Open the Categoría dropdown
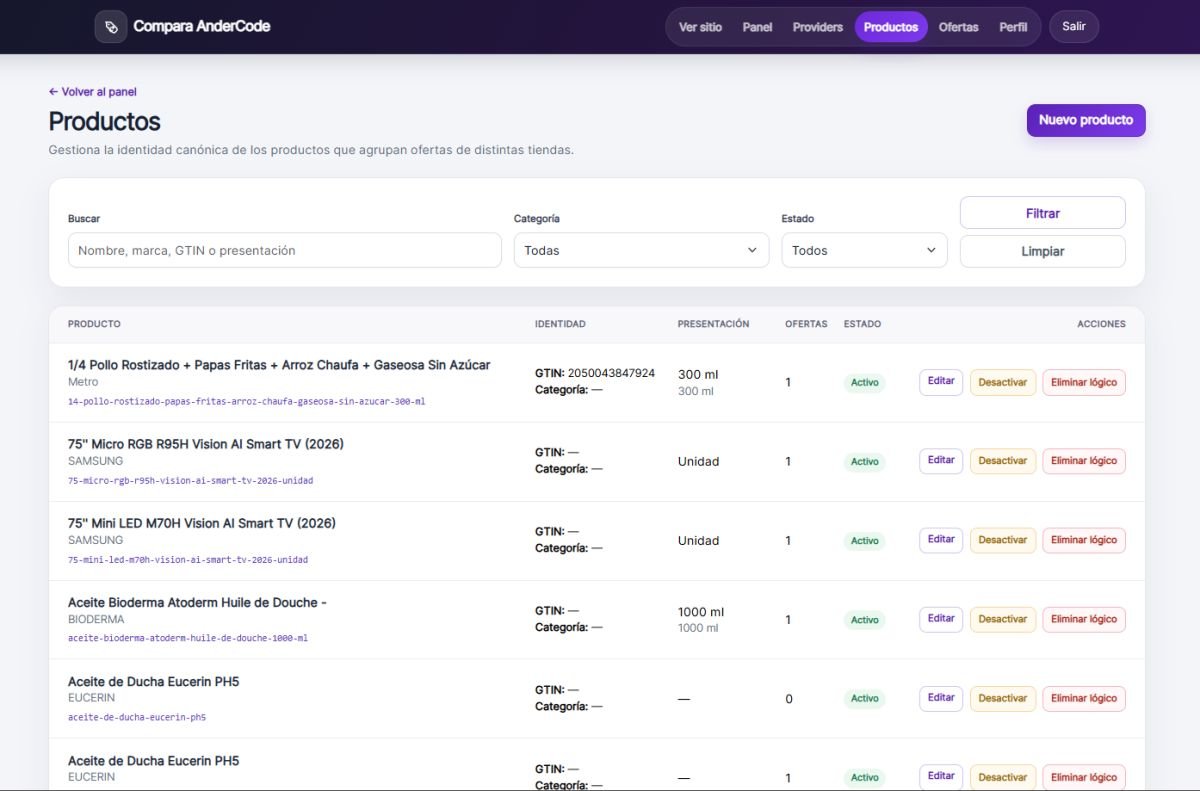Viewport: 1200px width, 791px height. pyautogui.click(x=641, y=250)
